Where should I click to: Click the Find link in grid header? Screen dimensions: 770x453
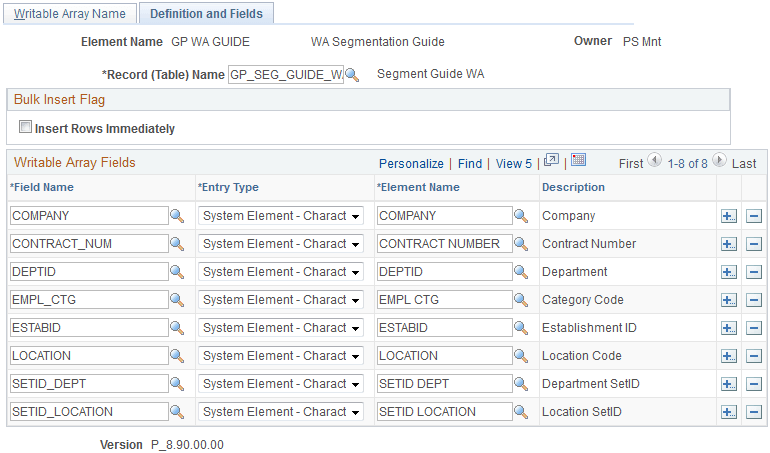pos(470,164)
